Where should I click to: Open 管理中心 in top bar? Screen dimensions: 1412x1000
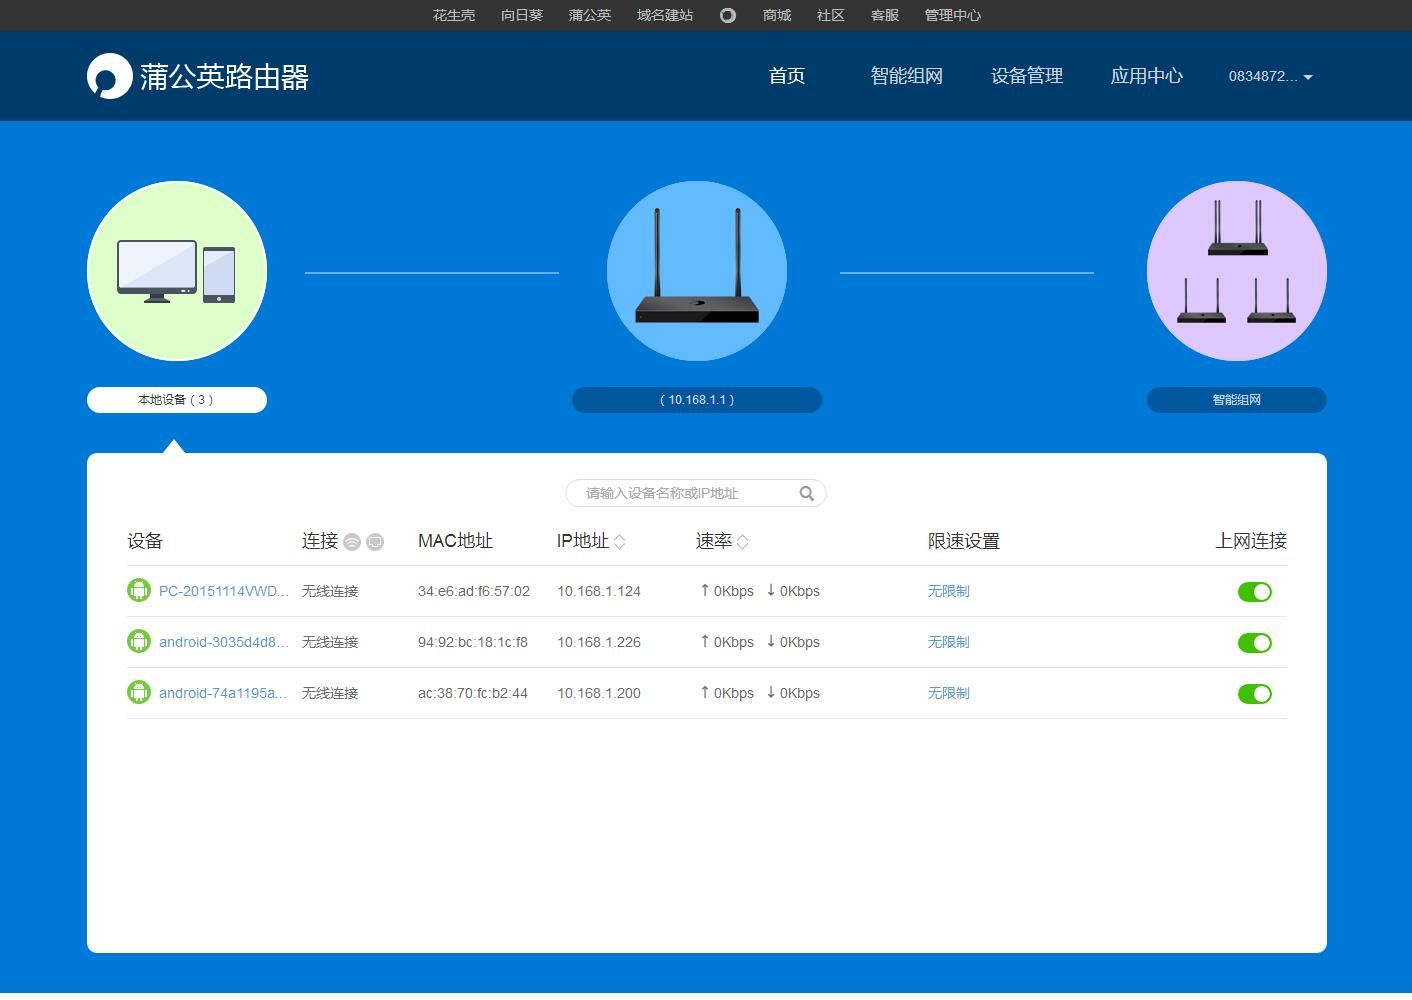tap(953, 15)
